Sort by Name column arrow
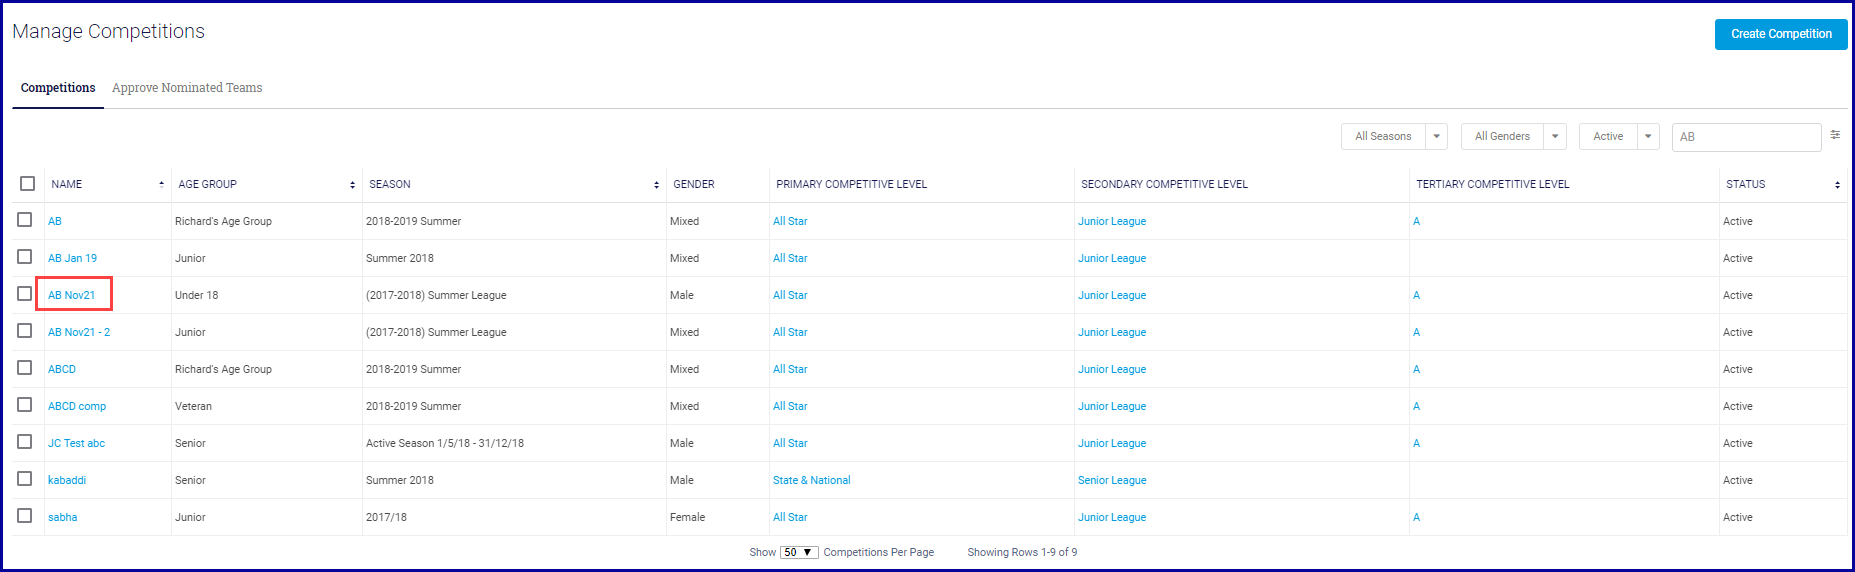This screenshot has height=572, width=1855. click(161, 184)
